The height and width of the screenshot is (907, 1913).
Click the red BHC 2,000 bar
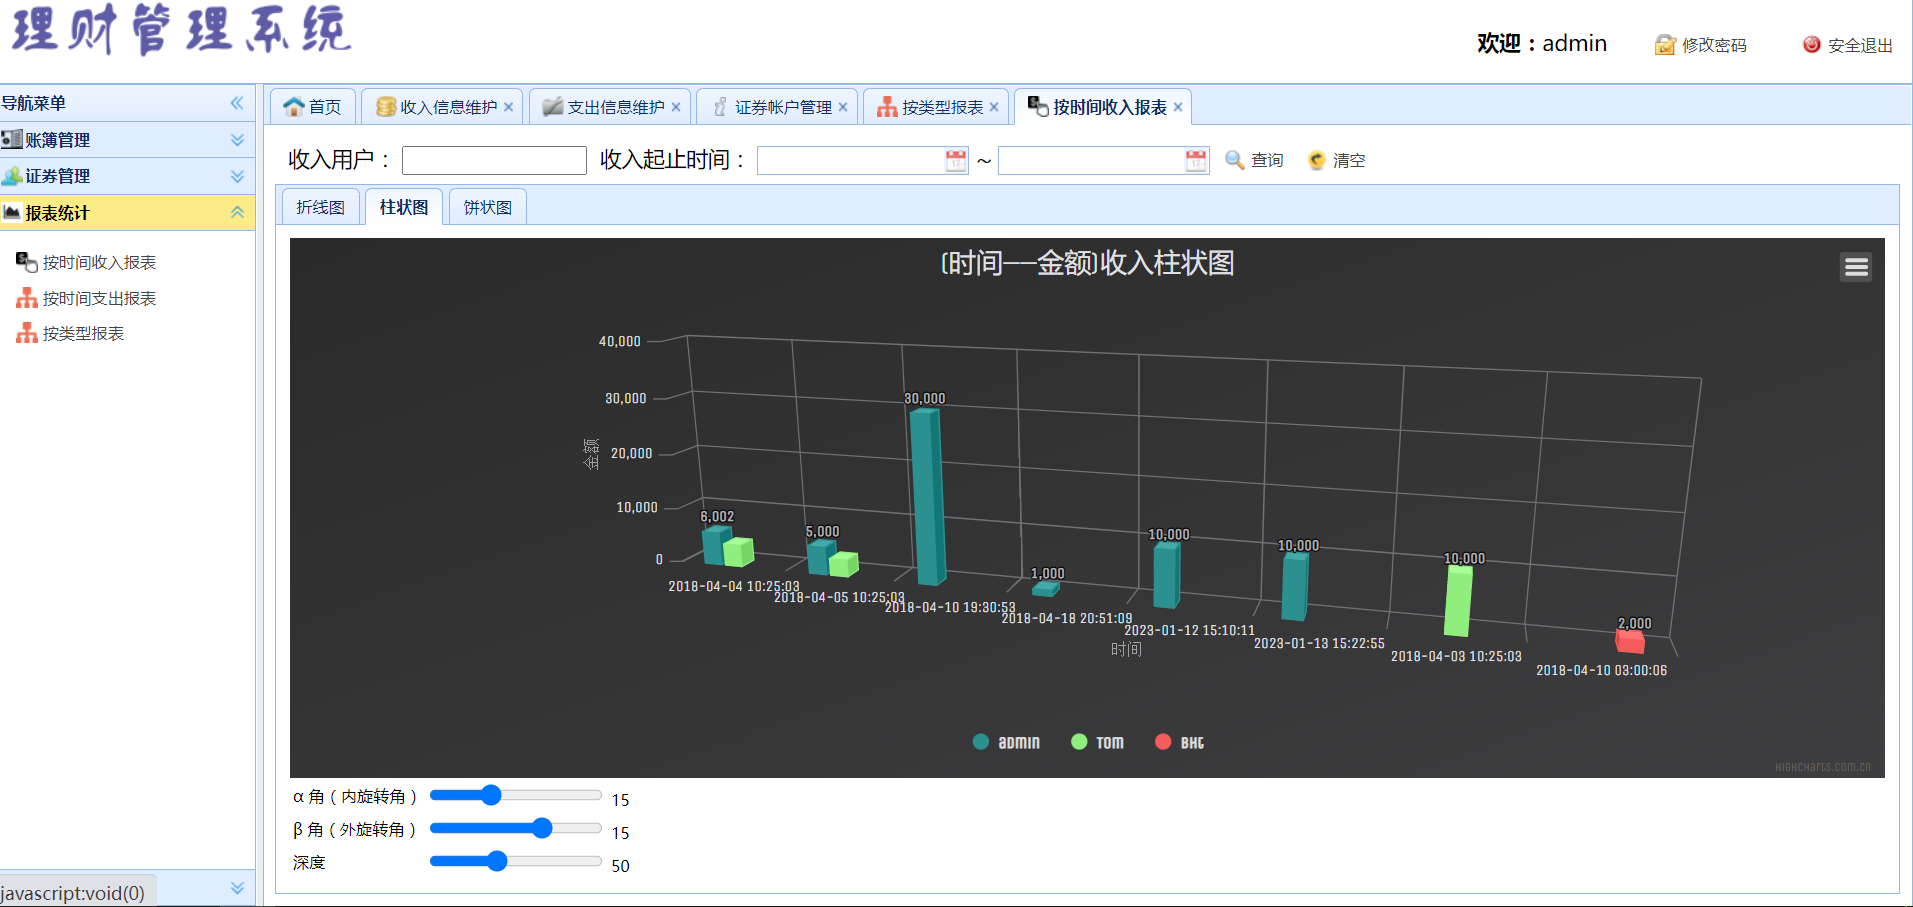click(x=1631, y=642)
